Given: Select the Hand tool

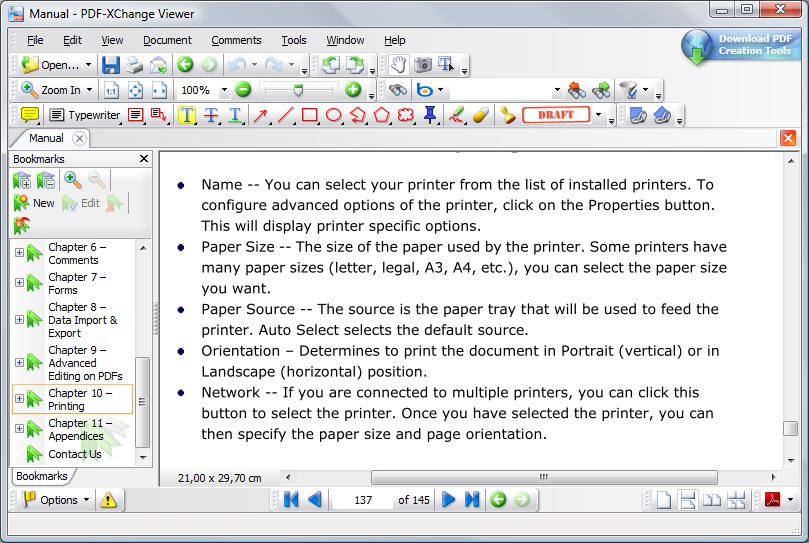Looking at the screenshot, I should click(x=398, y=65).
